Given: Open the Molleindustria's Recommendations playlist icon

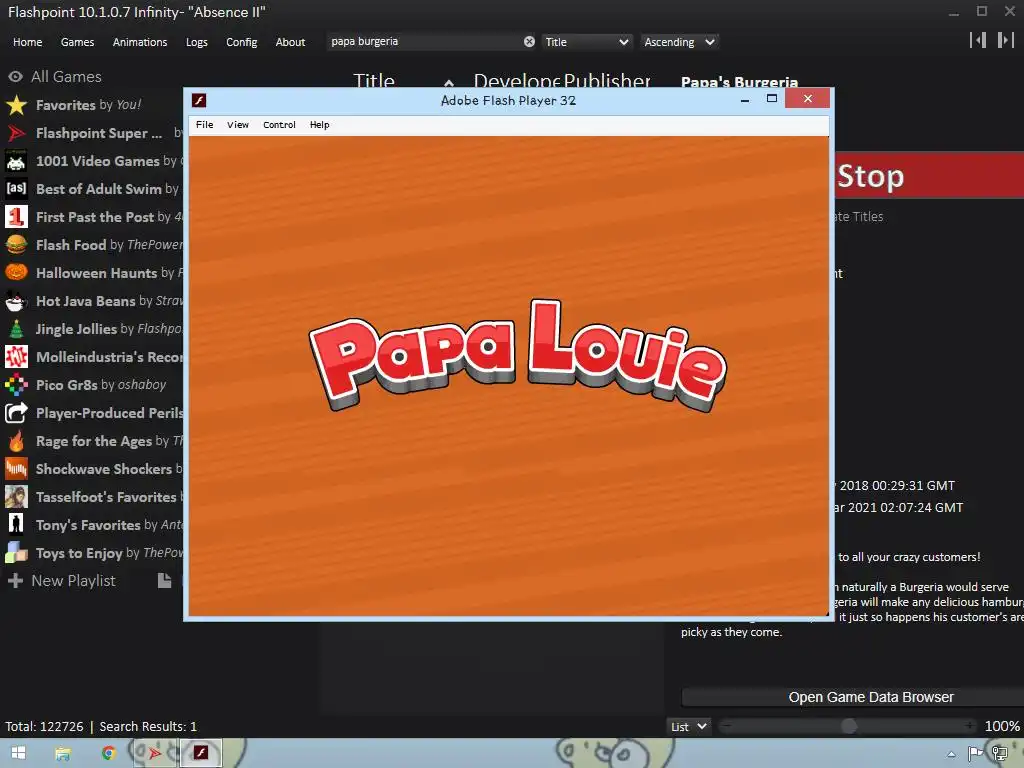Looking at the screenshot, I should pyautogui.click(x=16, y=357).
